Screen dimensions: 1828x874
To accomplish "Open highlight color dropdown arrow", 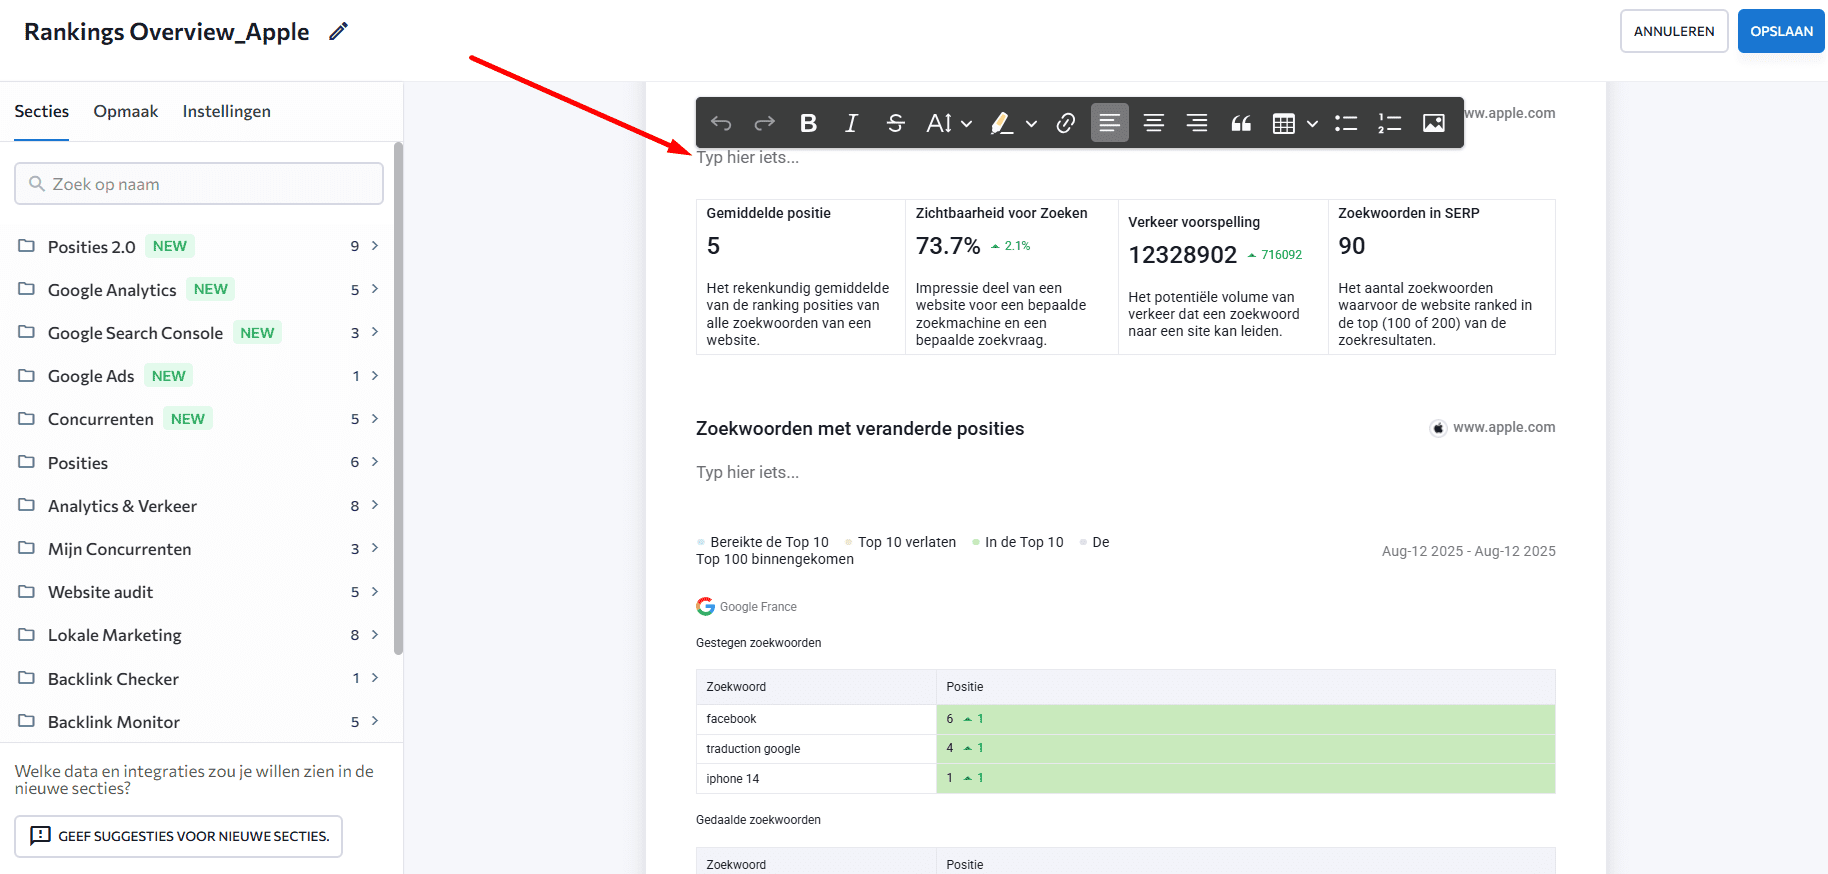I will point(1031,124).
